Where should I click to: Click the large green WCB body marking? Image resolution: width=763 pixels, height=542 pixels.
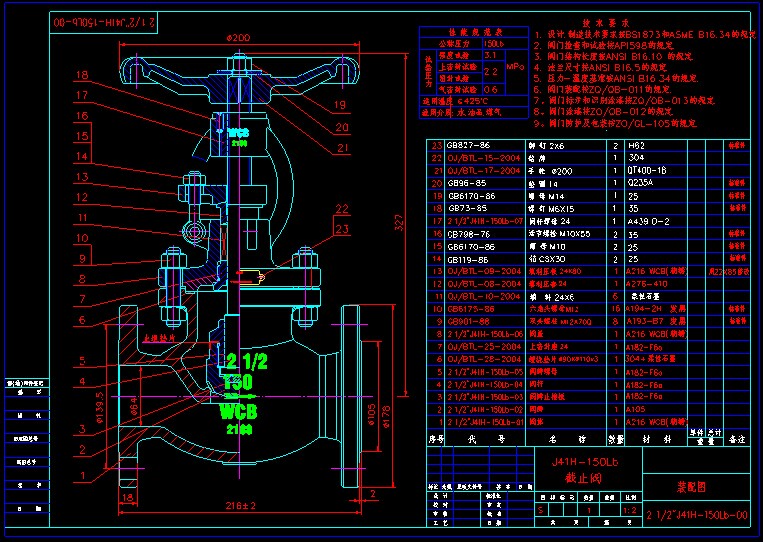(238, 412)
